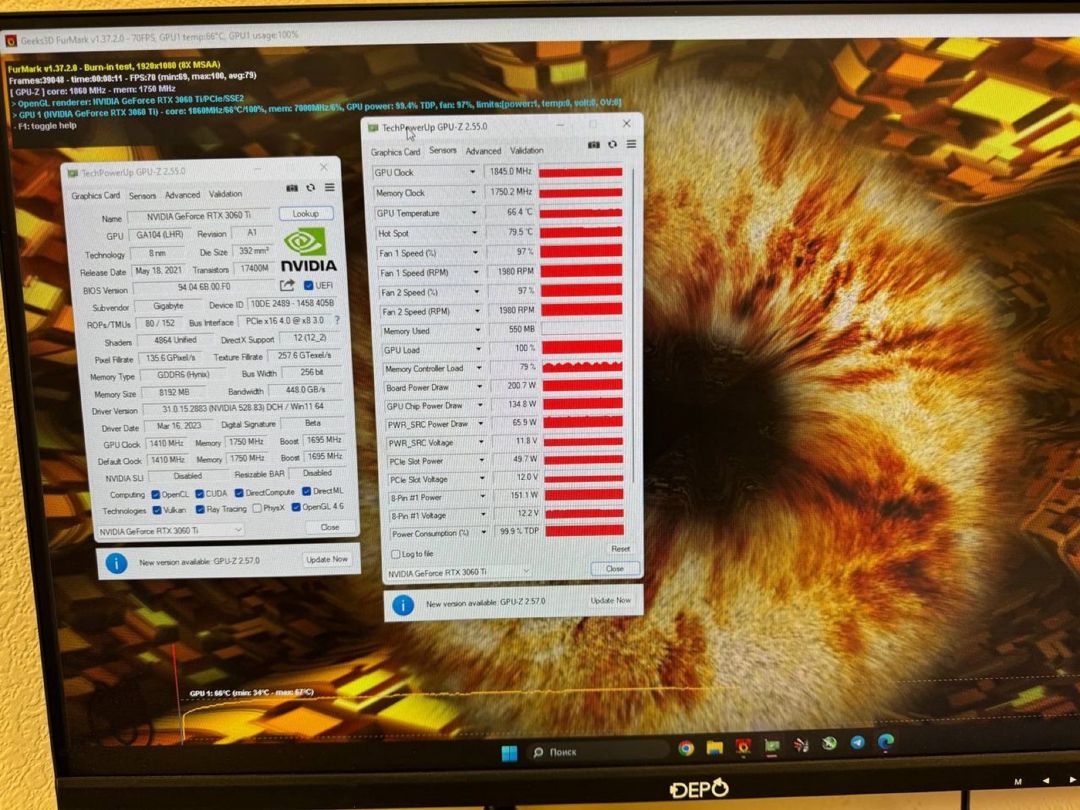Open the Power Consumption (%) dropdown
Image resolution: width=1080 pixels, height=810 pixels.
pyautogui.click(x=484, y=532)
